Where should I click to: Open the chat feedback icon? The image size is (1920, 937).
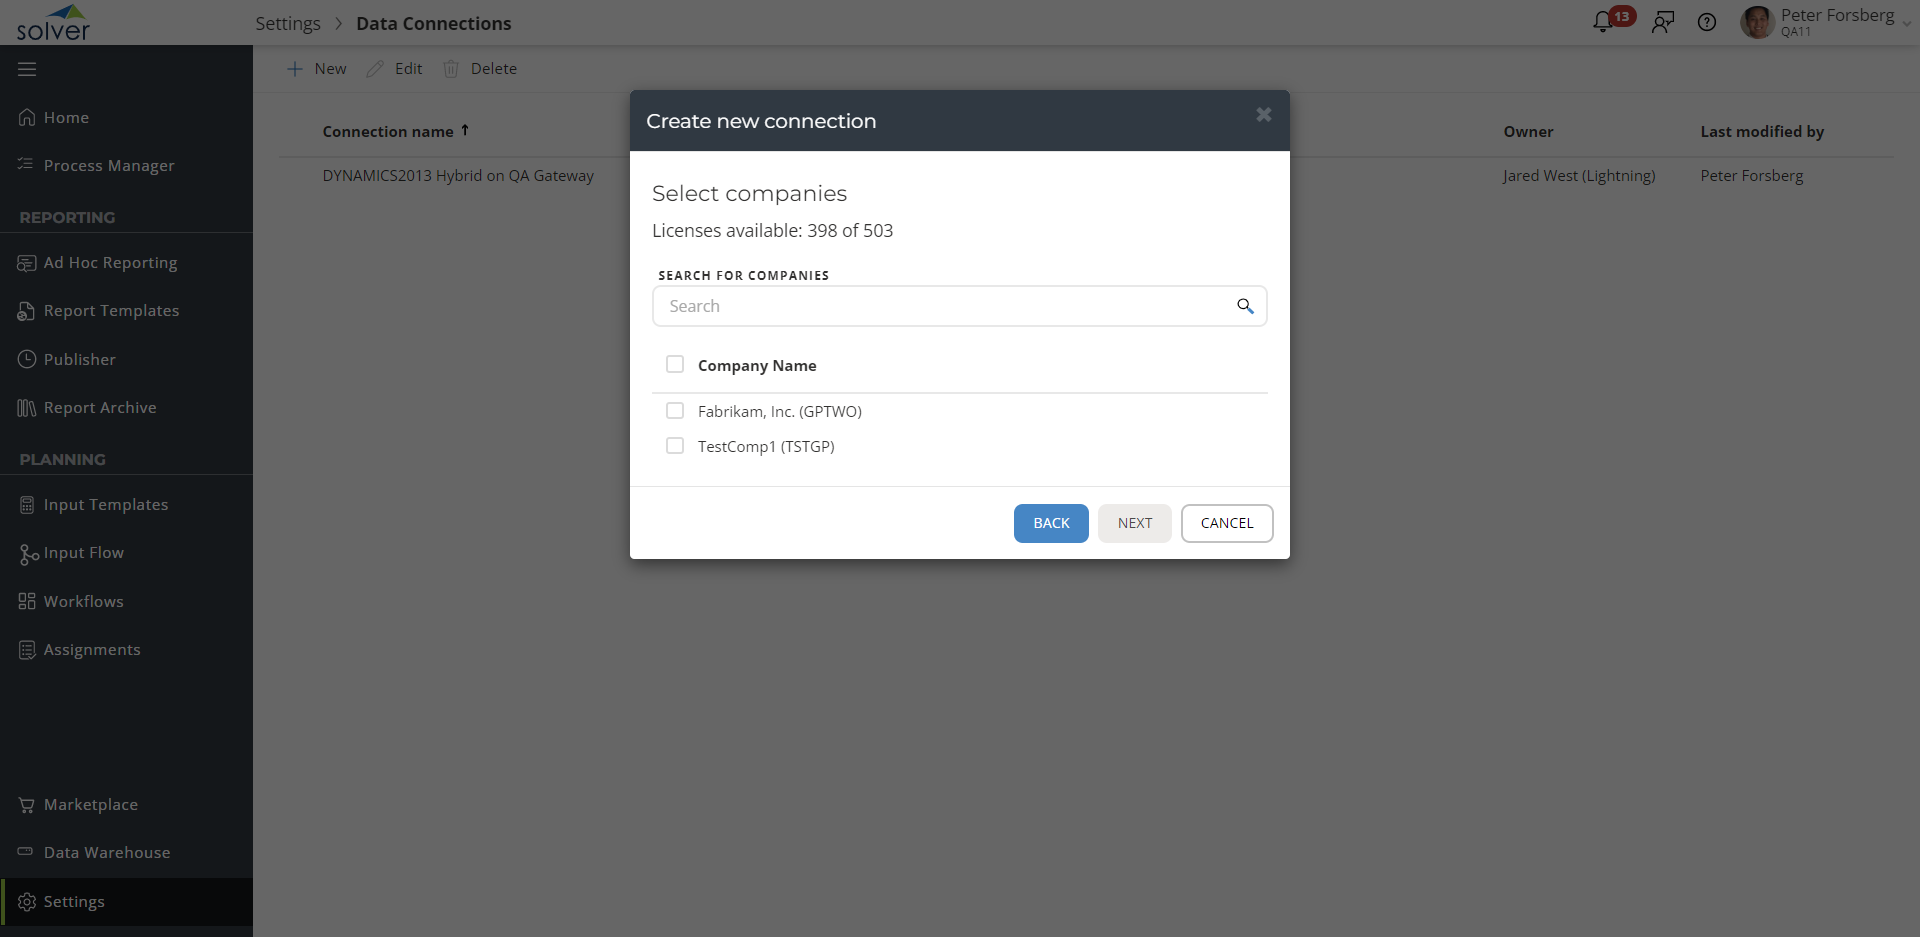[x=1663, y=22]
